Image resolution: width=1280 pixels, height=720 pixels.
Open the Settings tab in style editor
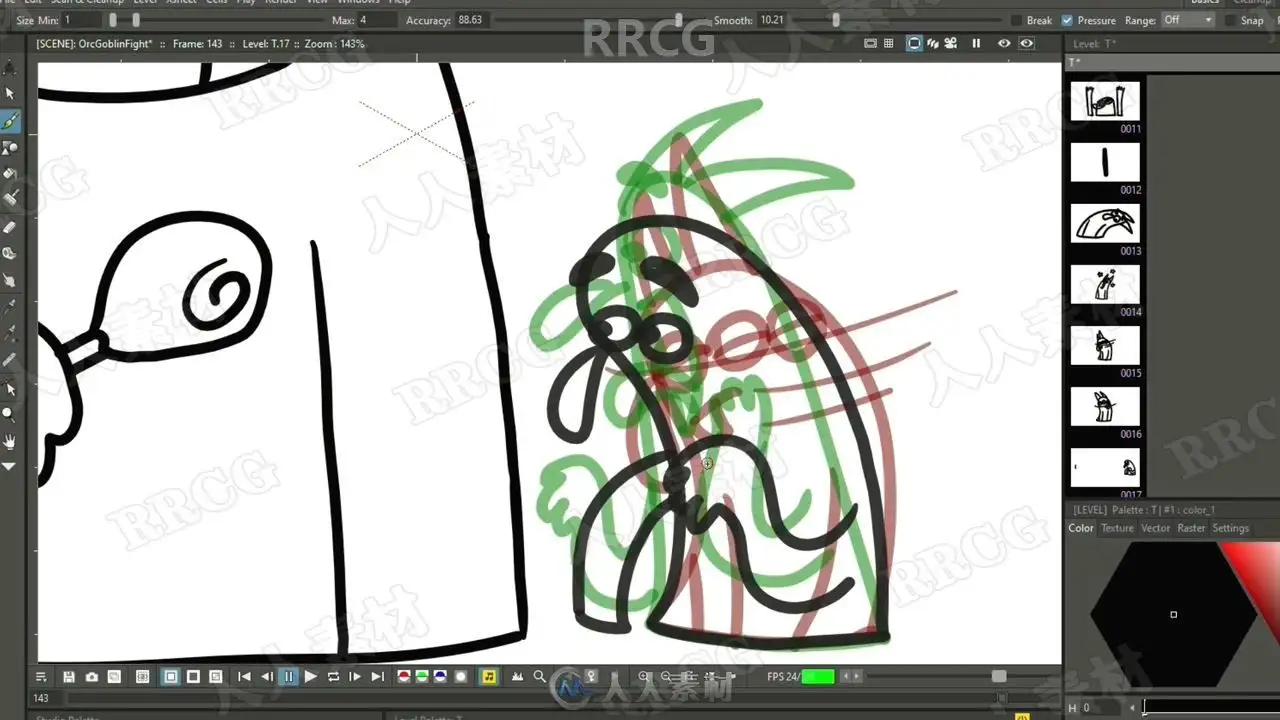[x=1231, y=528]
